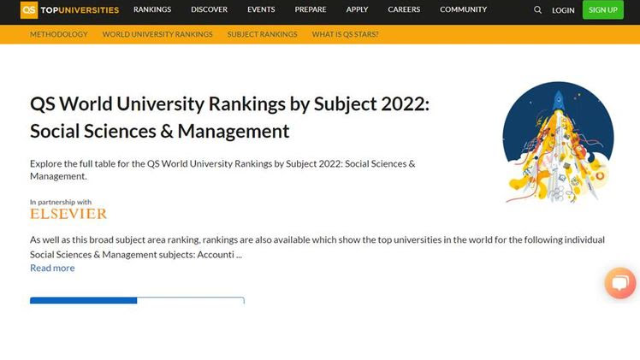Click the green Sign Up button
Image resolution: width=640 pixels, height=360 pixels.
click(603, 10)
